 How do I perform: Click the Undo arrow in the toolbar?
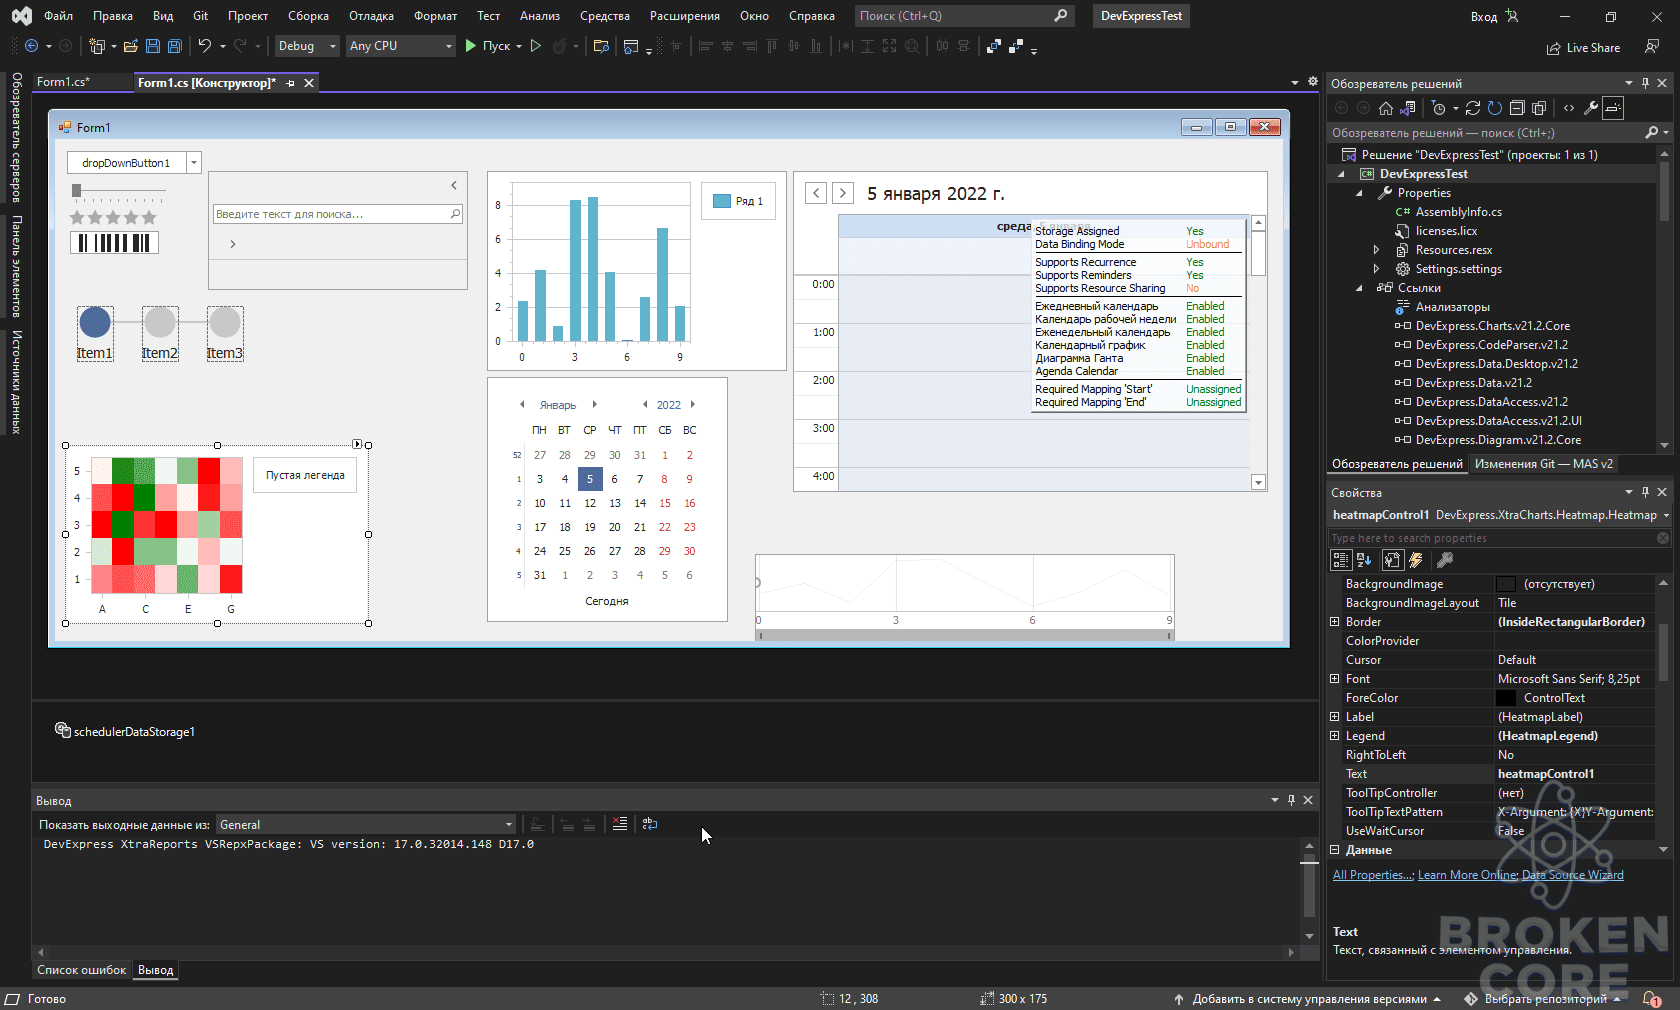204,46
